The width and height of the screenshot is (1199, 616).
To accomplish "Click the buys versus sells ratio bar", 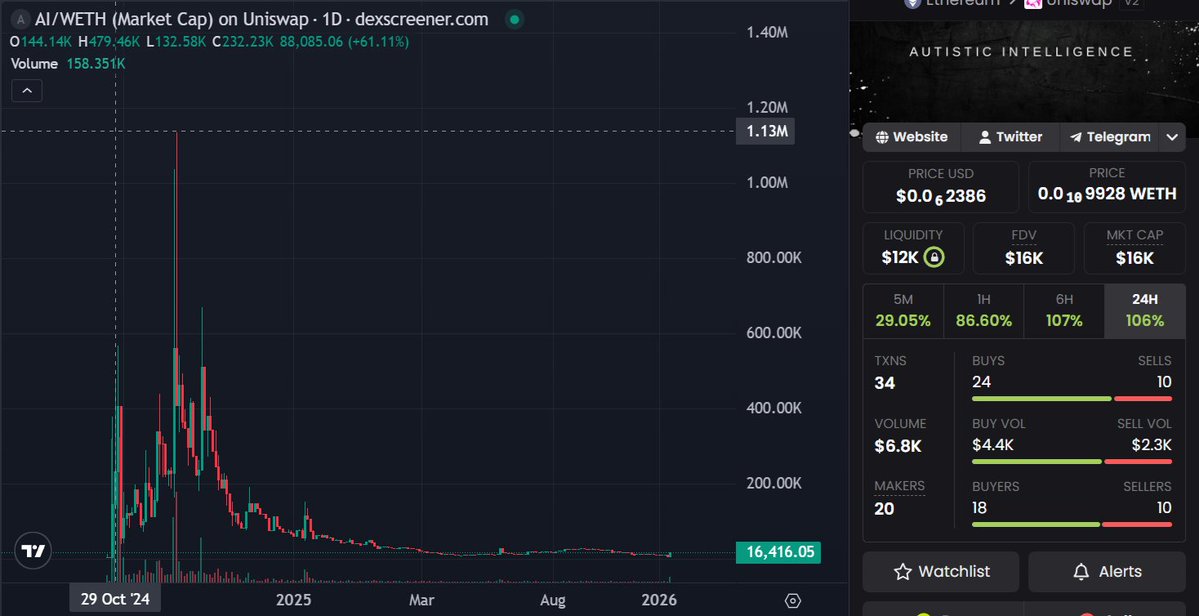I will pyautogui.click(x=1072, y=398).
